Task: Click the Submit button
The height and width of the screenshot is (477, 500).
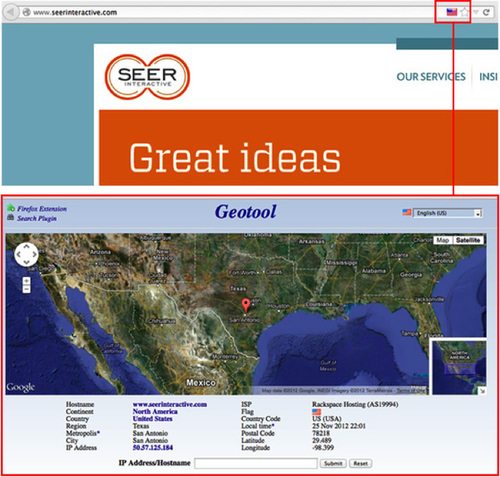Action: click(333, 463)
